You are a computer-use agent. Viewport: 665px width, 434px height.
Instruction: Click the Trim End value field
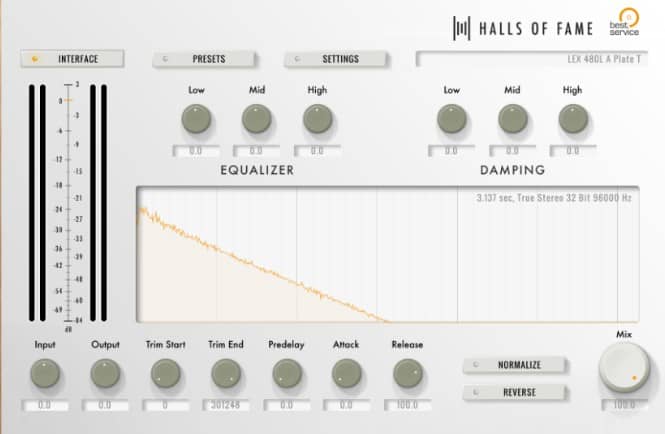click(226, 406)
